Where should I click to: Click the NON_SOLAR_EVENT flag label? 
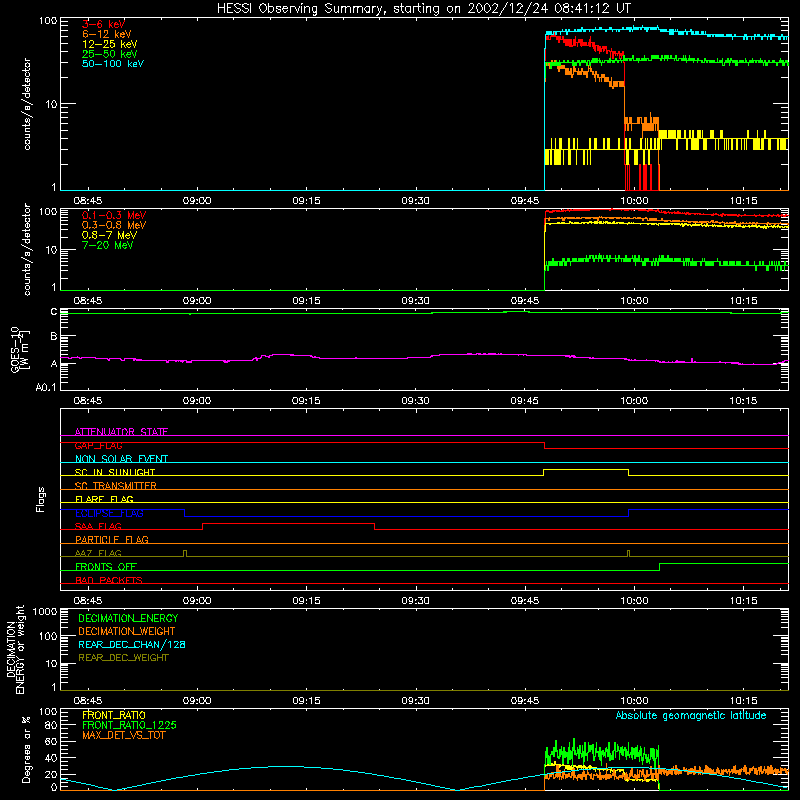click(121, 459)
